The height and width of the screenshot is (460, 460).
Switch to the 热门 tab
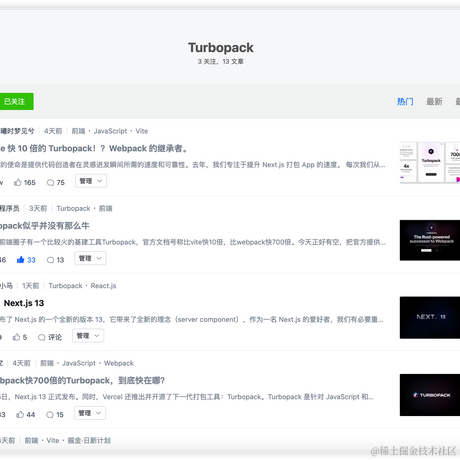(405, 101)
